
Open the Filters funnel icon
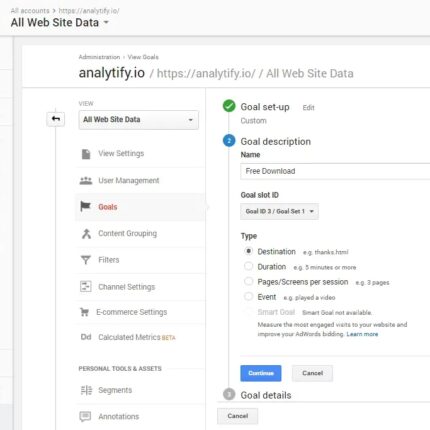[86, 260]
